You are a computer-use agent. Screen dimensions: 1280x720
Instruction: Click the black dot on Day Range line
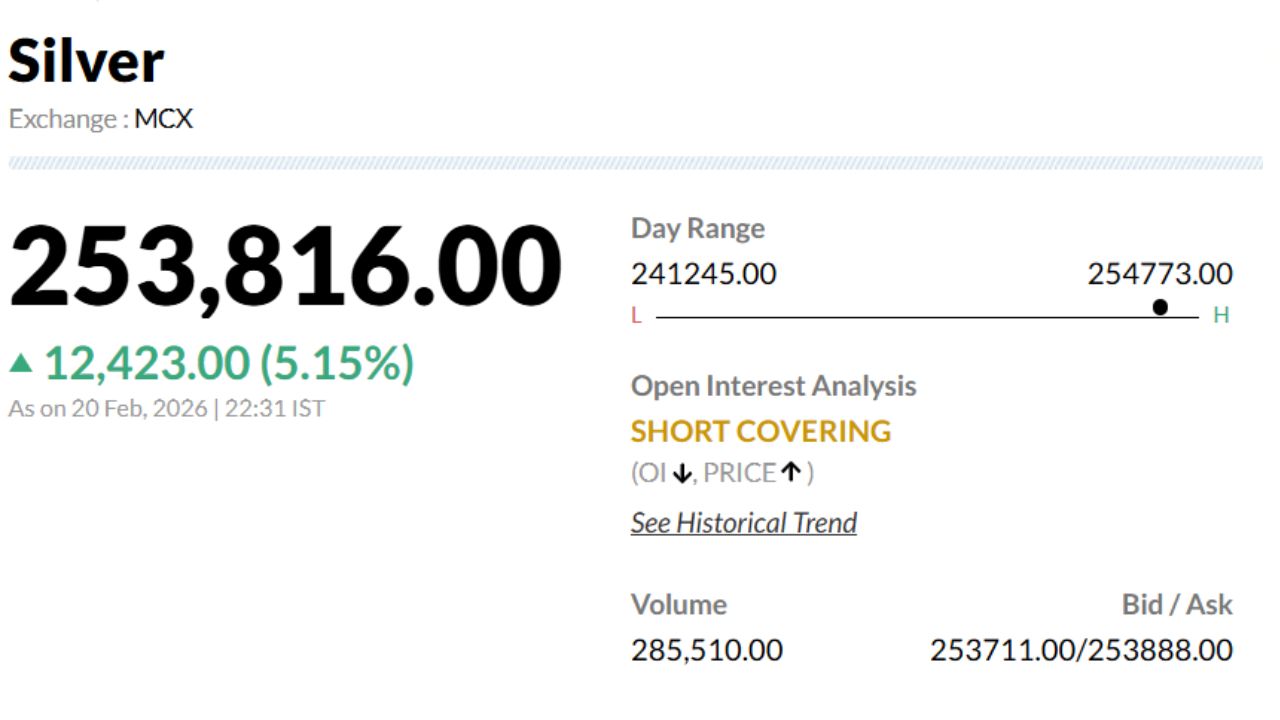(1160, 307)
